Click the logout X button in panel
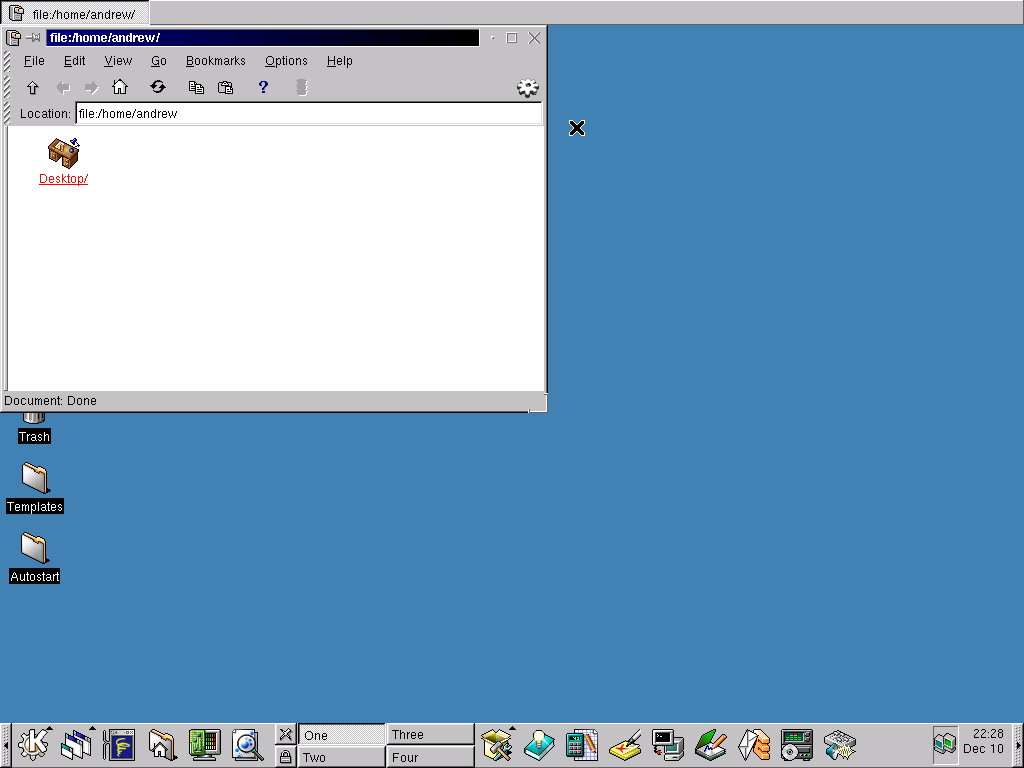 point(285,735)
